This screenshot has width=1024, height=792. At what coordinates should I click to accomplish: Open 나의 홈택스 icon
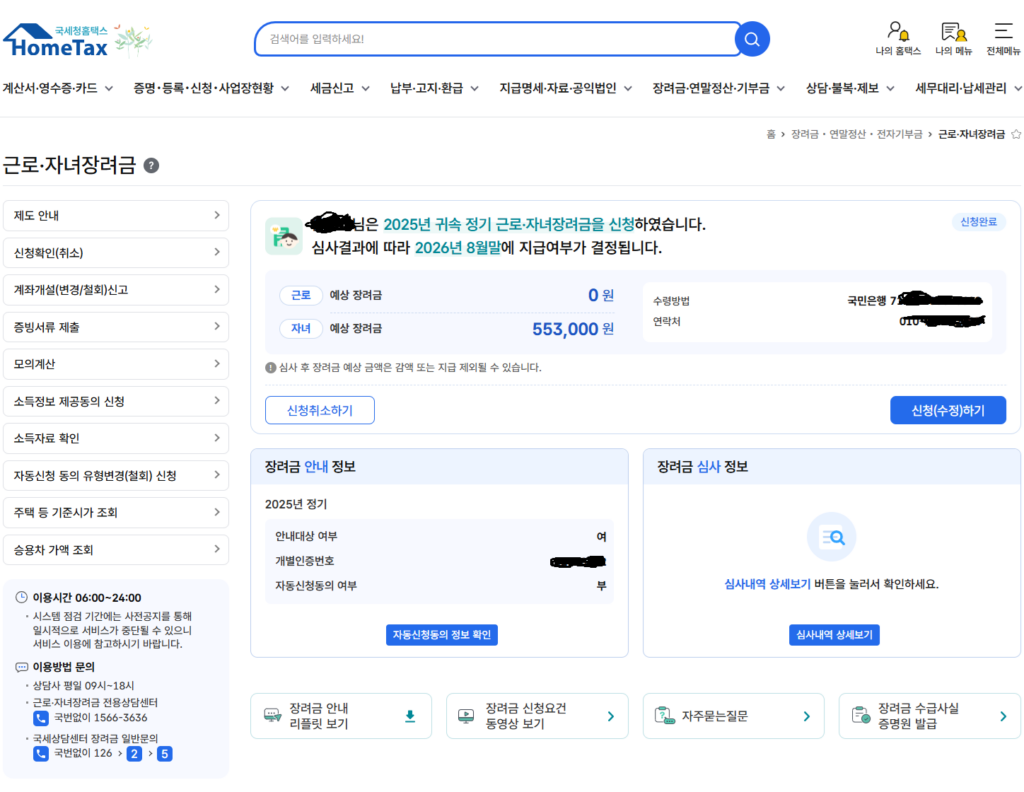(x=898, y=39)
